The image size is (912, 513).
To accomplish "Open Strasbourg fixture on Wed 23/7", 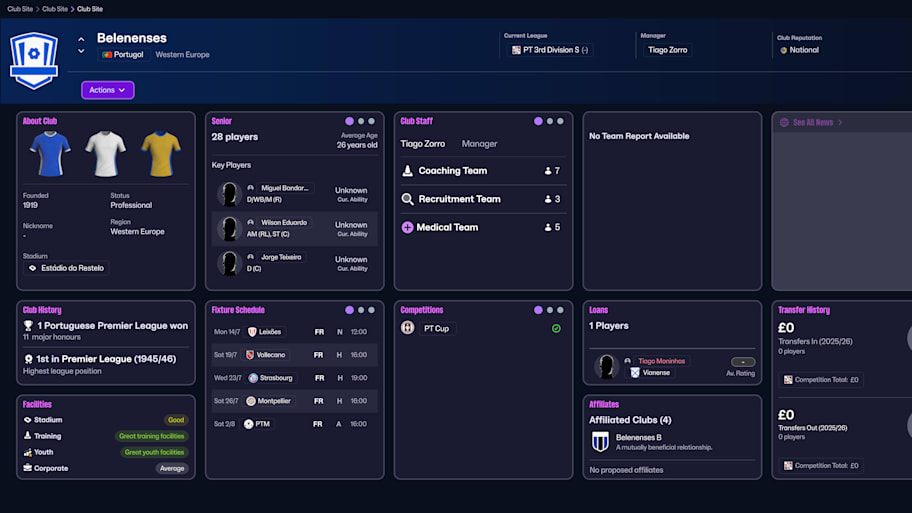I will click(x=294, y=378).
